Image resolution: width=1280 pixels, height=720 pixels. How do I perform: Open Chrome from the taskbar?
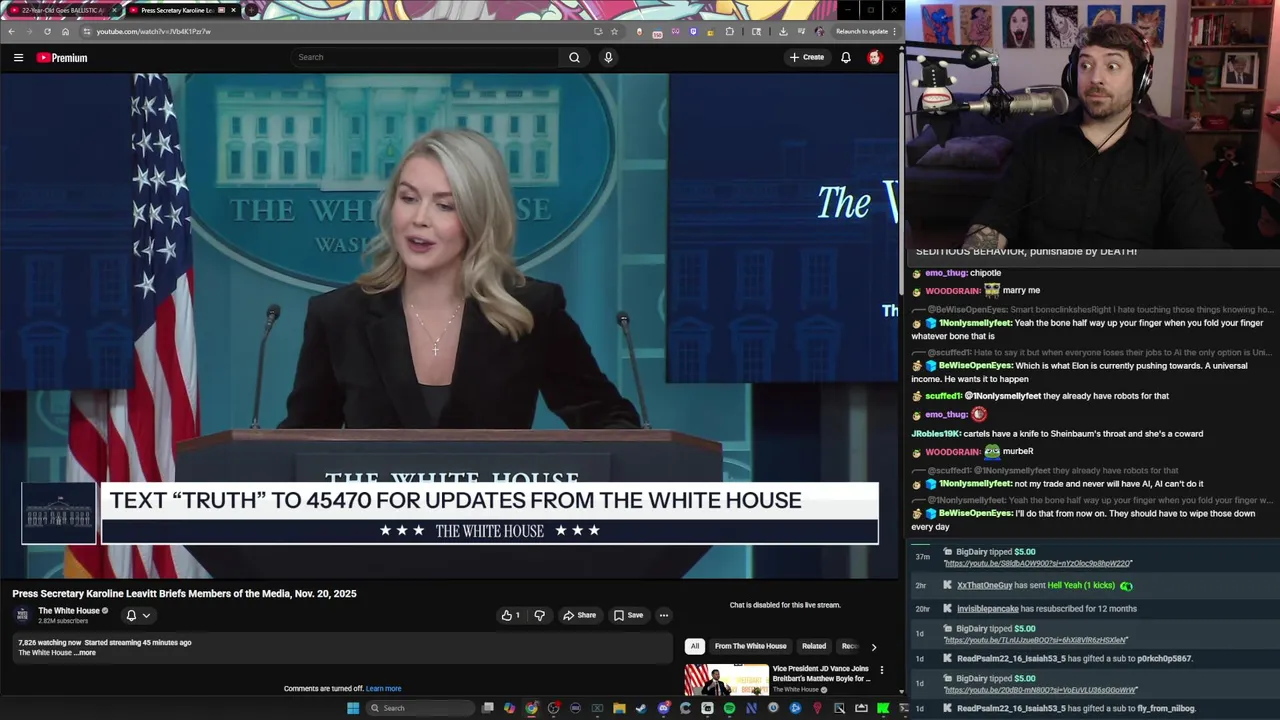(531, 708)
